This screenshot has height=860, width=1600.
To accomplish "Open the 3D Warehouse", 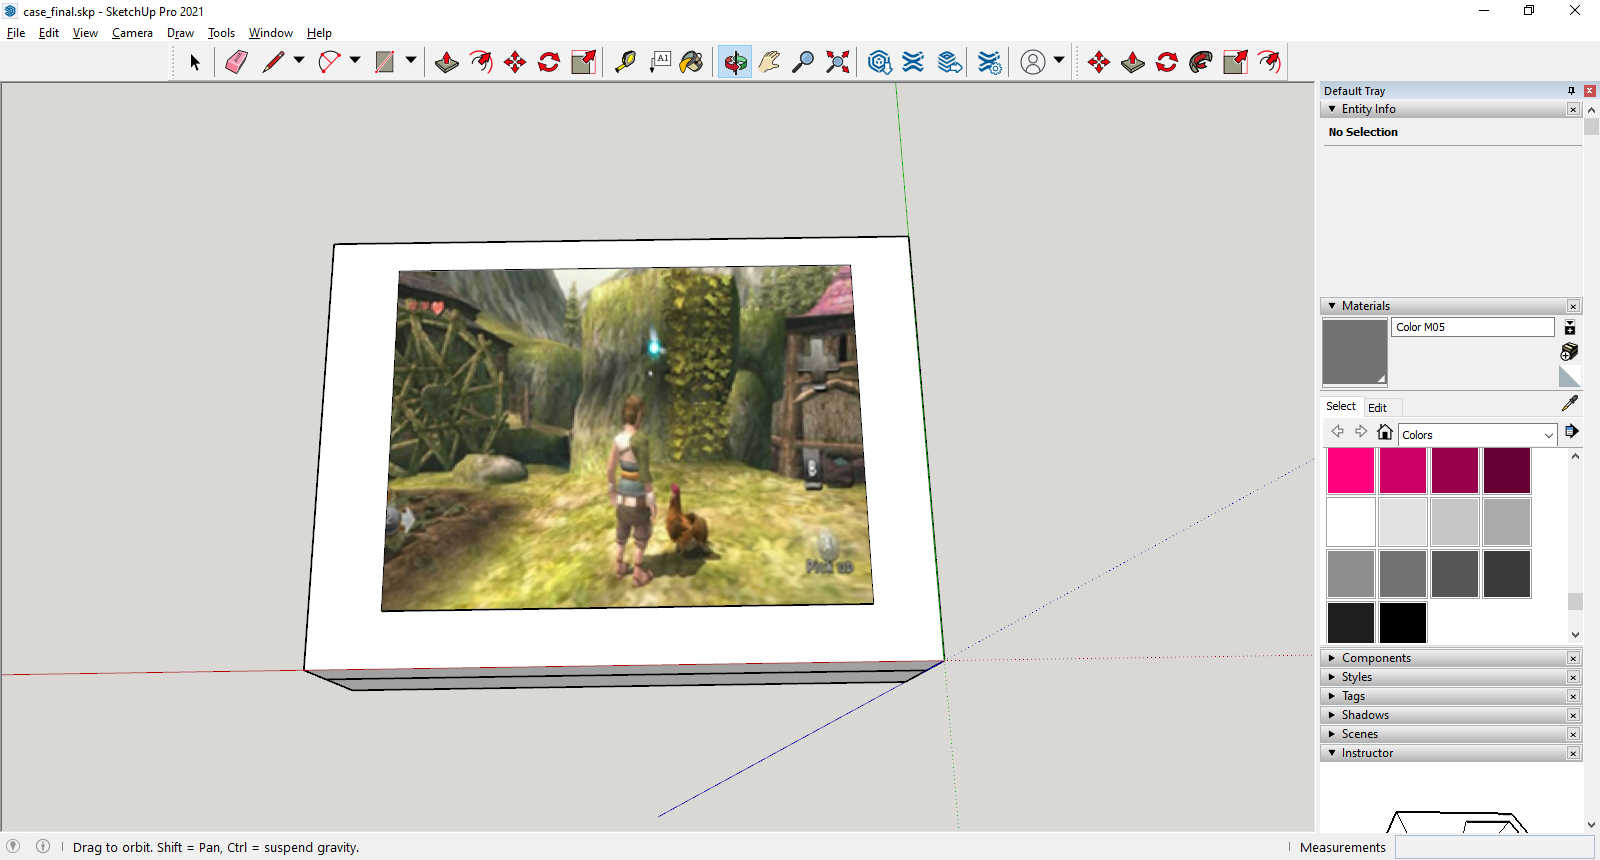I will 880,62.
